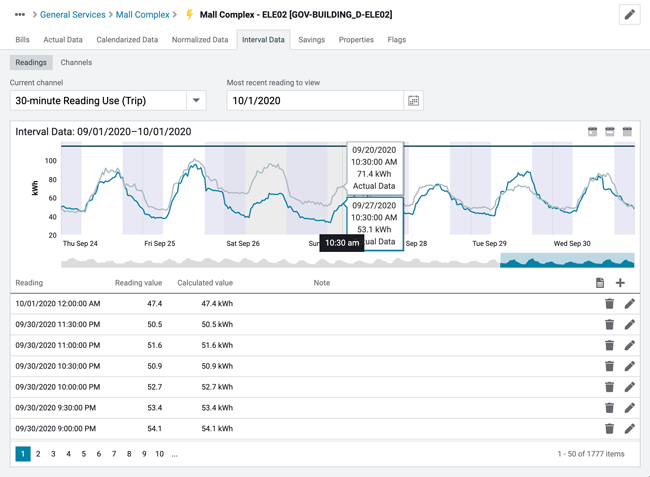
Task: Open the Savings tab
Action: click(x=311, y=40)
